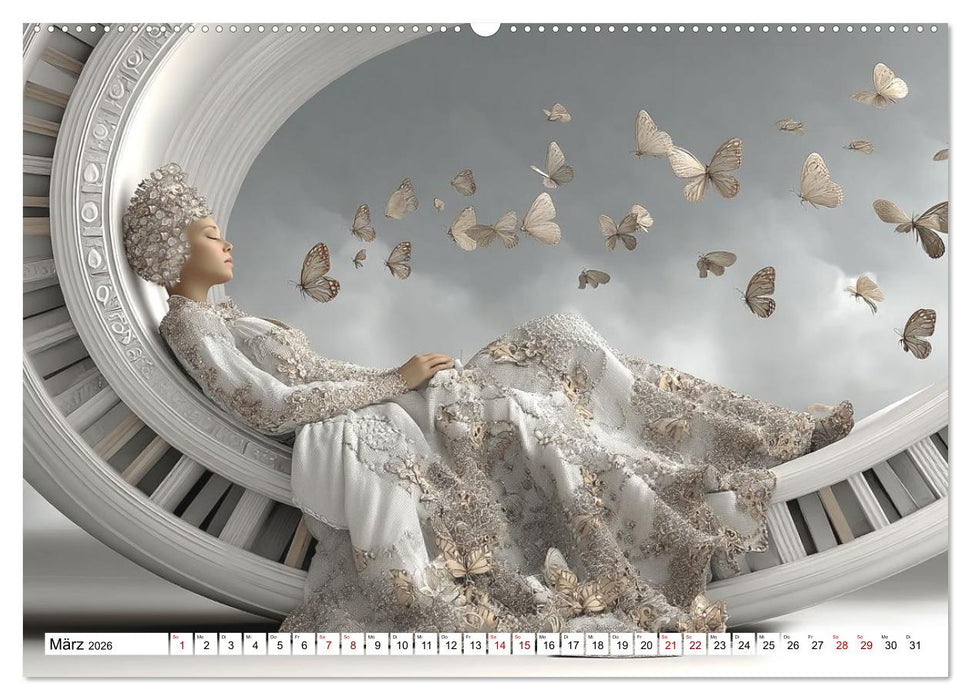This screenshot has height=700, width=971.
Task: Click on red-marked day 7
Action: (328, 645)
